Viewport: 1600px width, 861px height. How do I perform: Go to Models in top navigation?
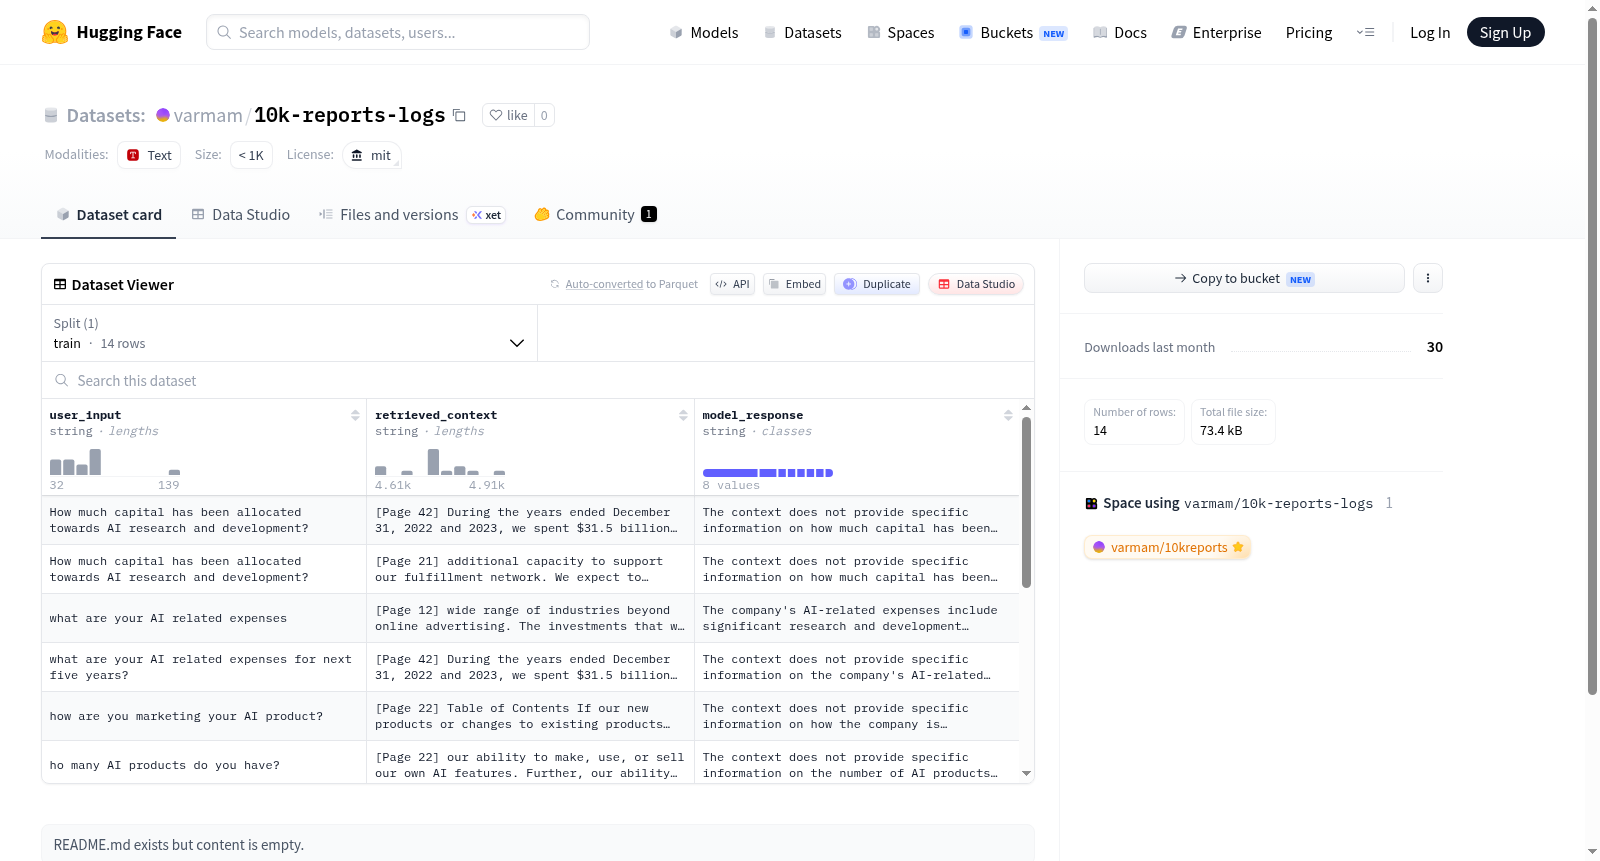click(704, 32)
